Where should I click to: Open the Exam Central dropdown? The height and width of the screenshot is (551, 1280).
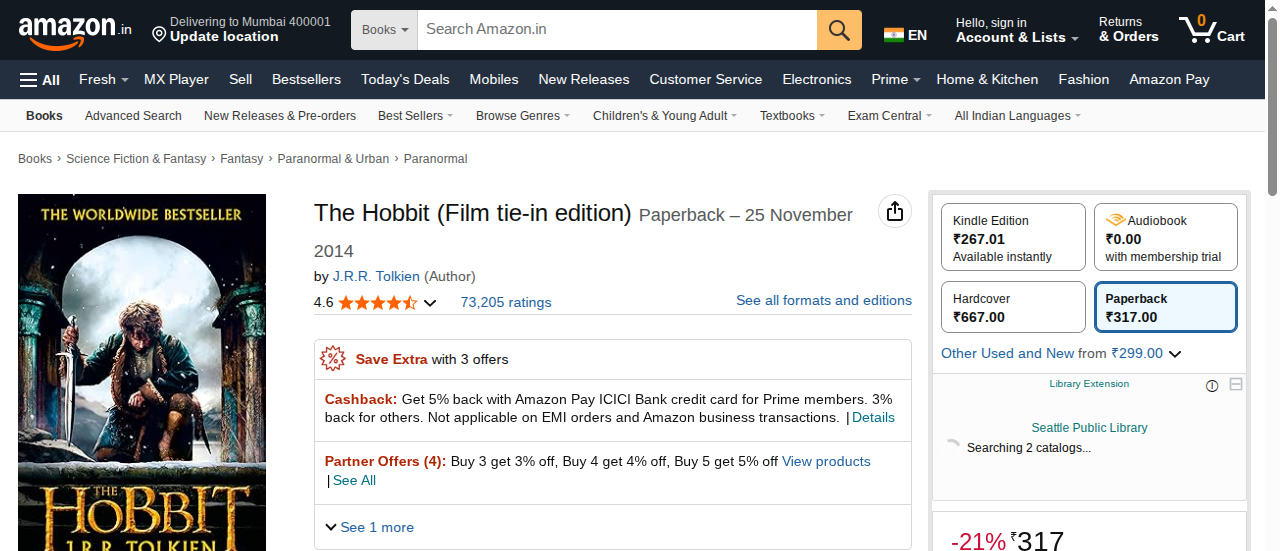(889, 116)
